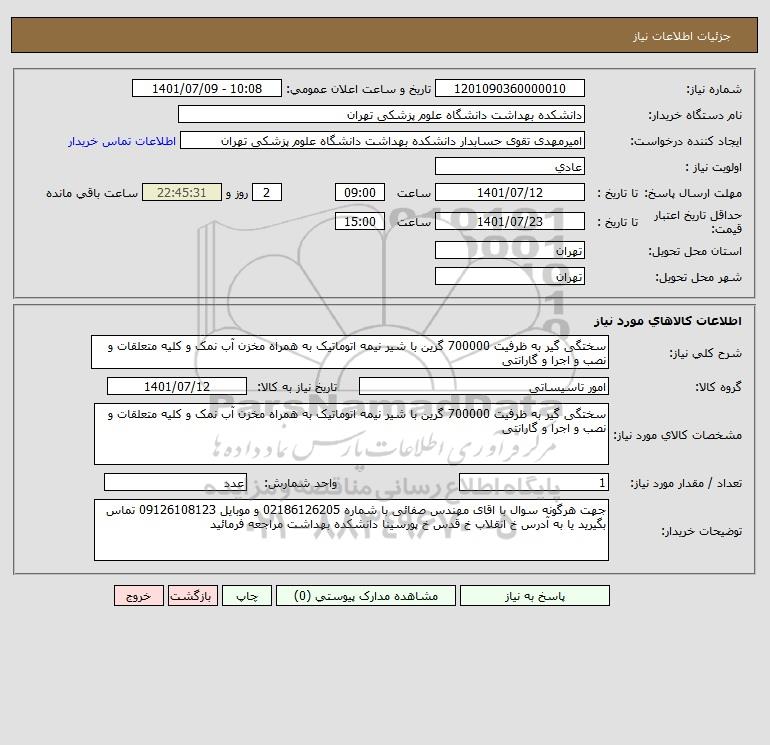770x745 pixels.
Task: Click delivery province field تهران
Action: [510, 250]
